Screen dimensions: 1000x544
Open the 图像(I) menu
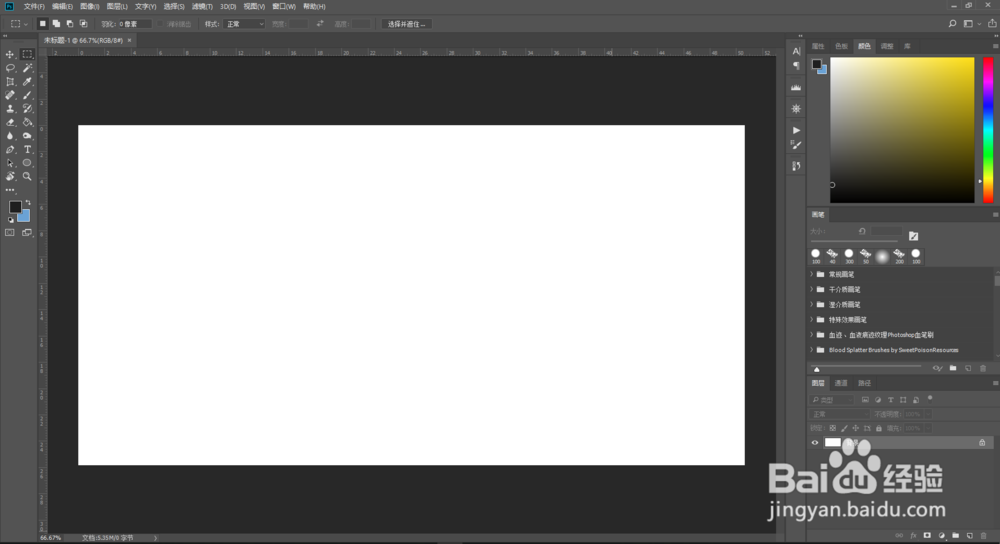pos(89,6)
